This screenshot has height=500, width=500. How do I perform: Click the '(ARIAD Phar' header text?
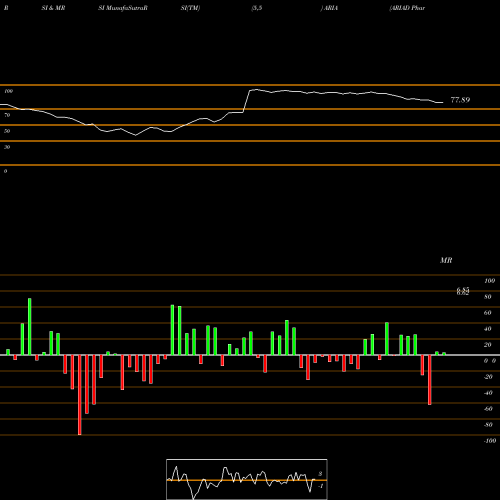point(407,8)
